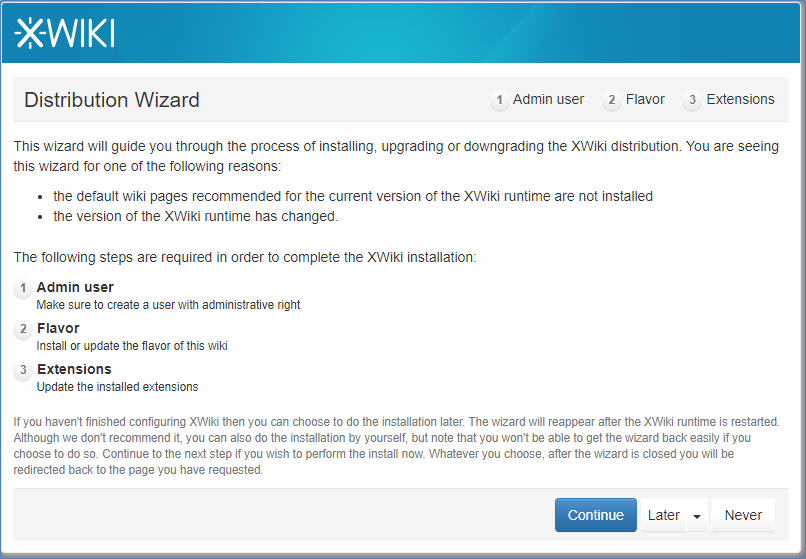Image resolution: width=806 pixels, height=559 pixels.
Task: Click 'the version of the XWiki runtime has changed' bullet
Action: click(x=196, y=217)
